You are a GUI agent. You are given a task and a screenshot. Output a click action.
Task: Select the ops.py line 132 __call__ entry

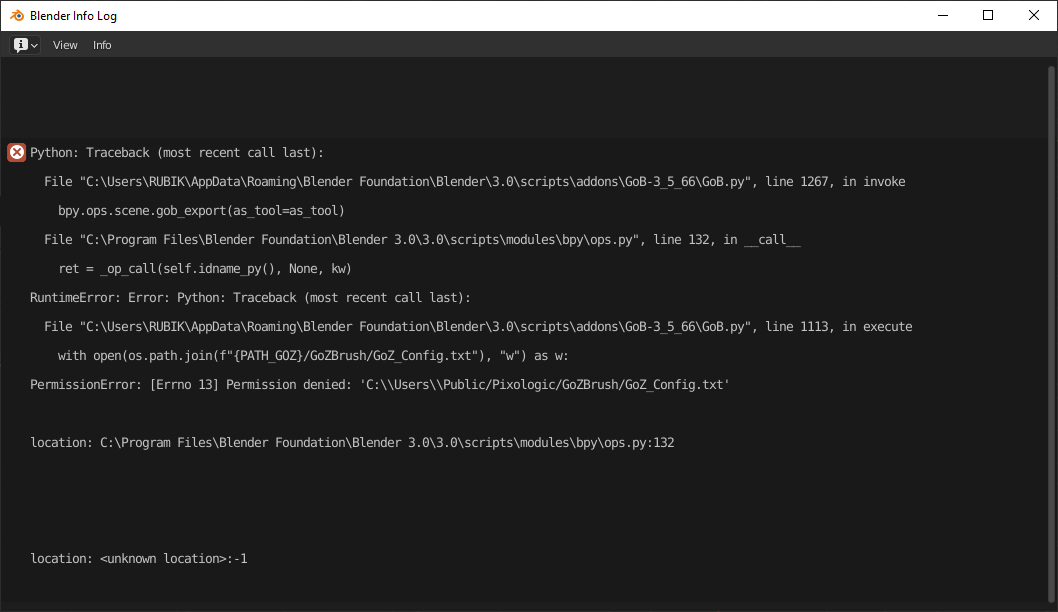tap(422, 240)
